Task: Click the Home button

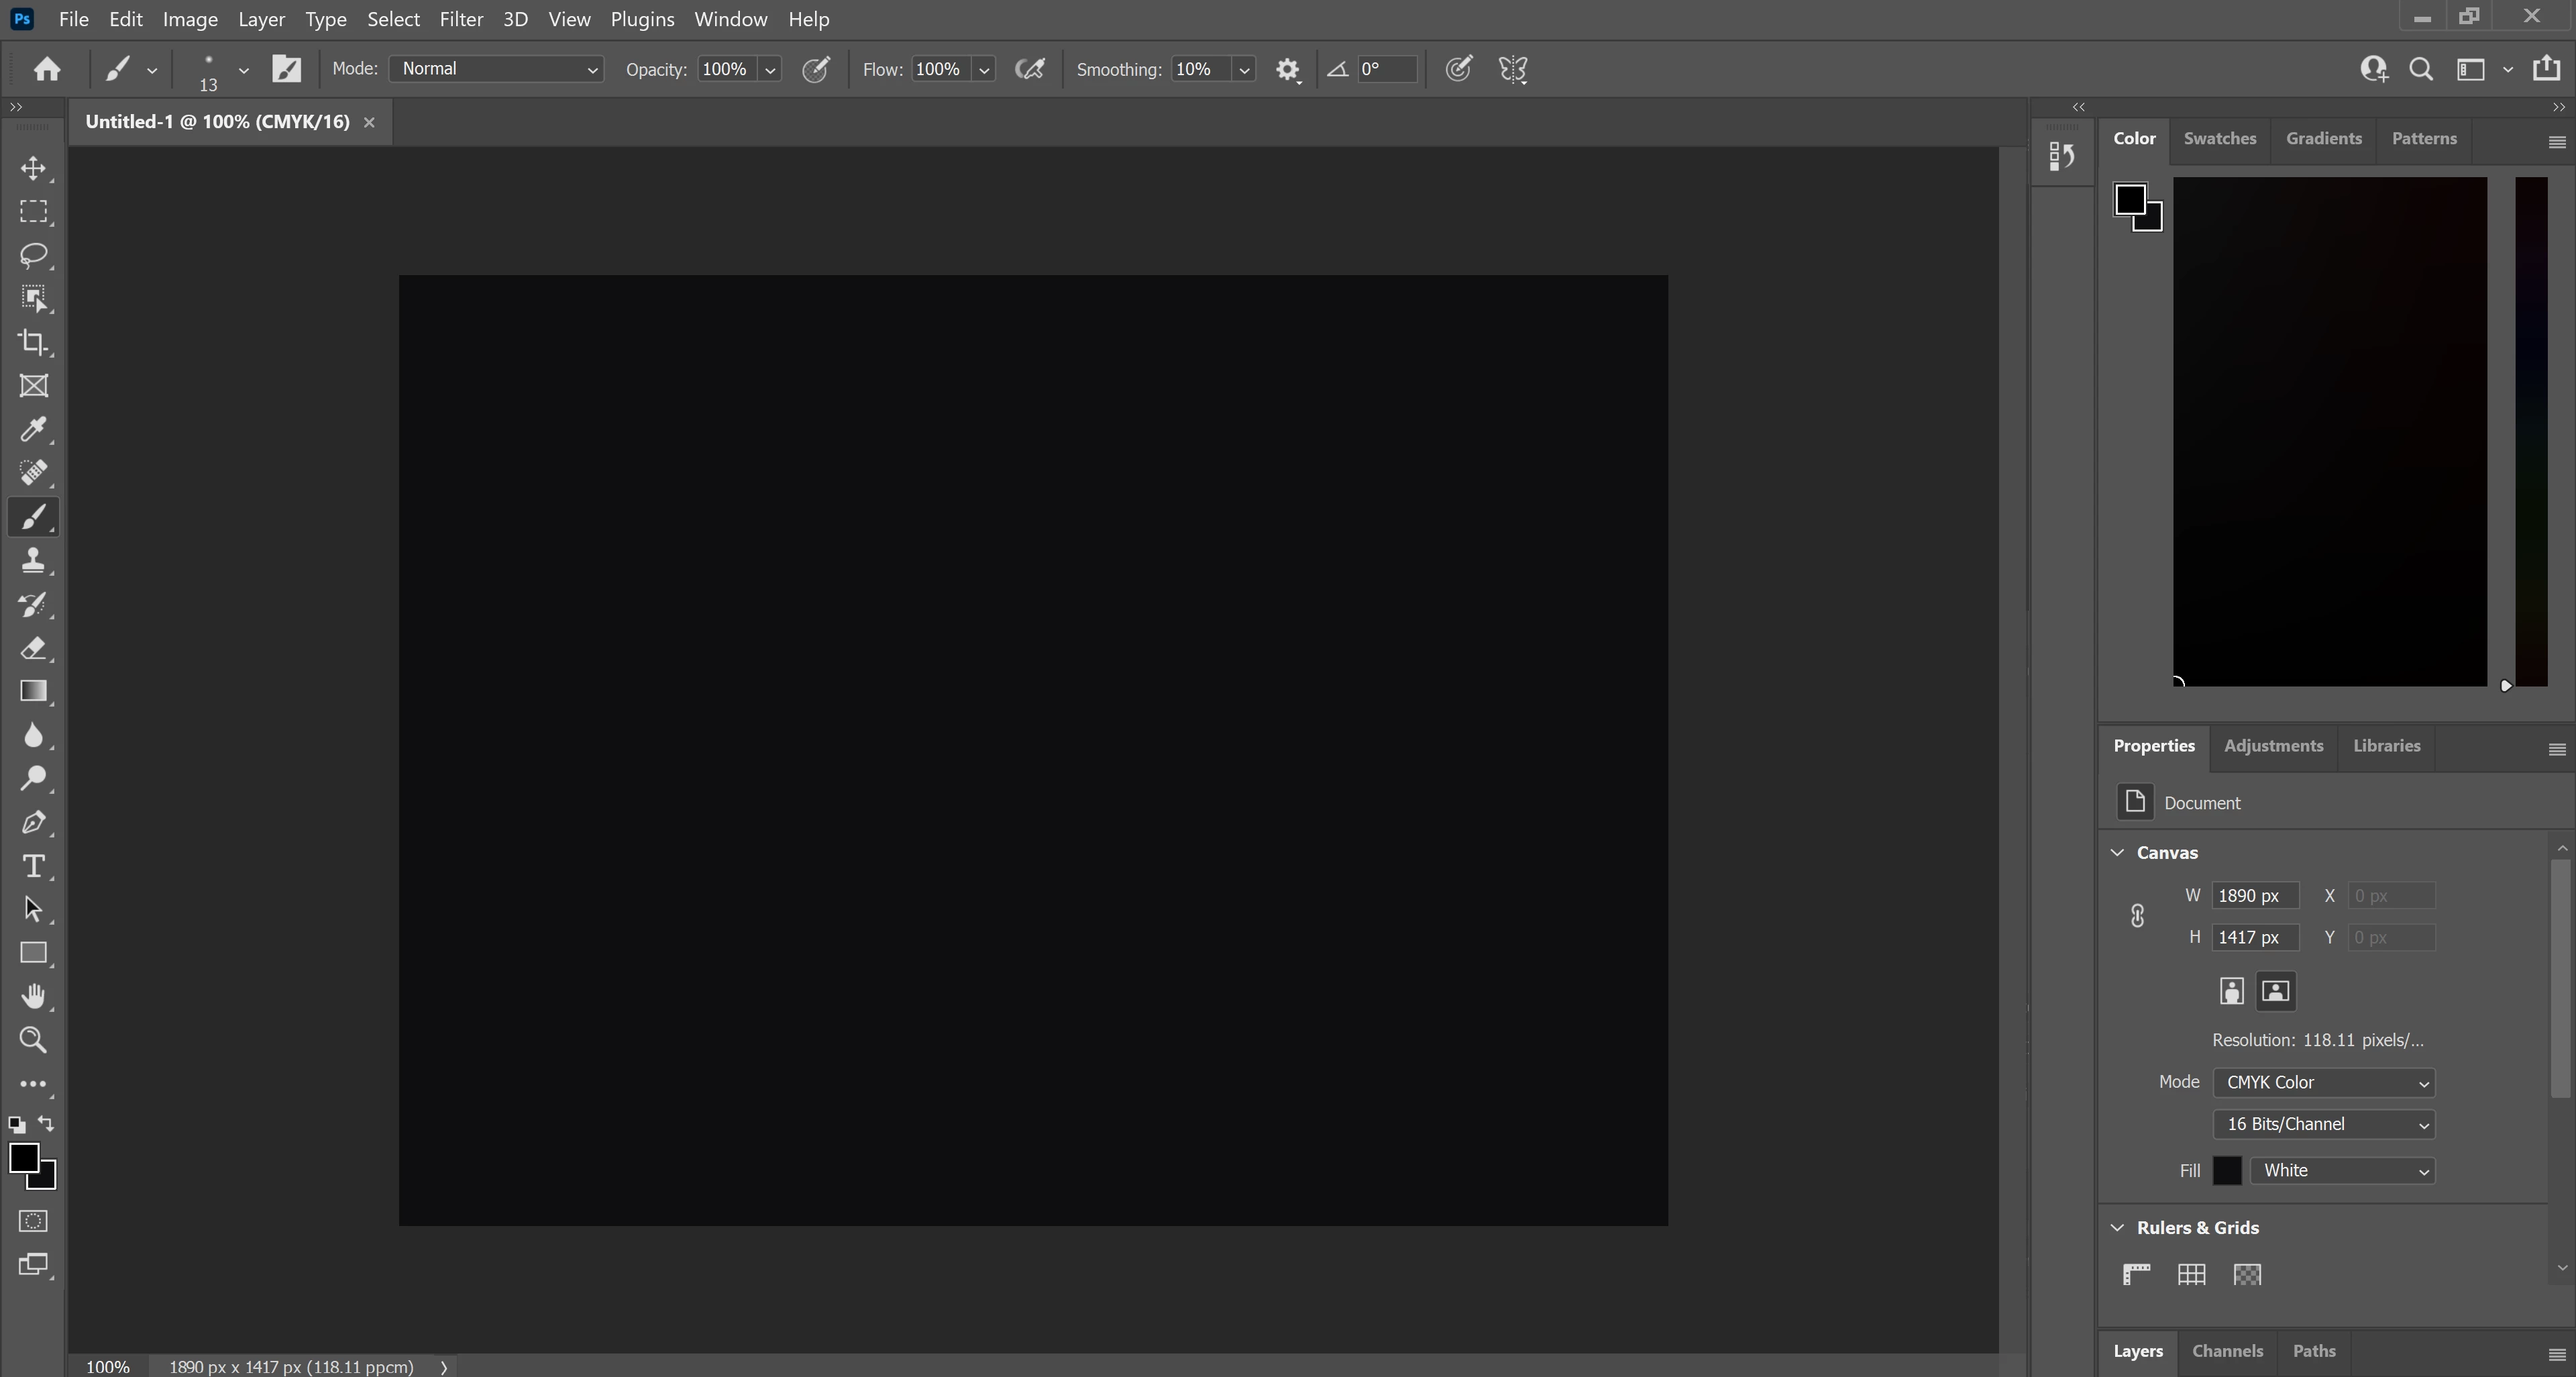Action: (x=47, y=69)
